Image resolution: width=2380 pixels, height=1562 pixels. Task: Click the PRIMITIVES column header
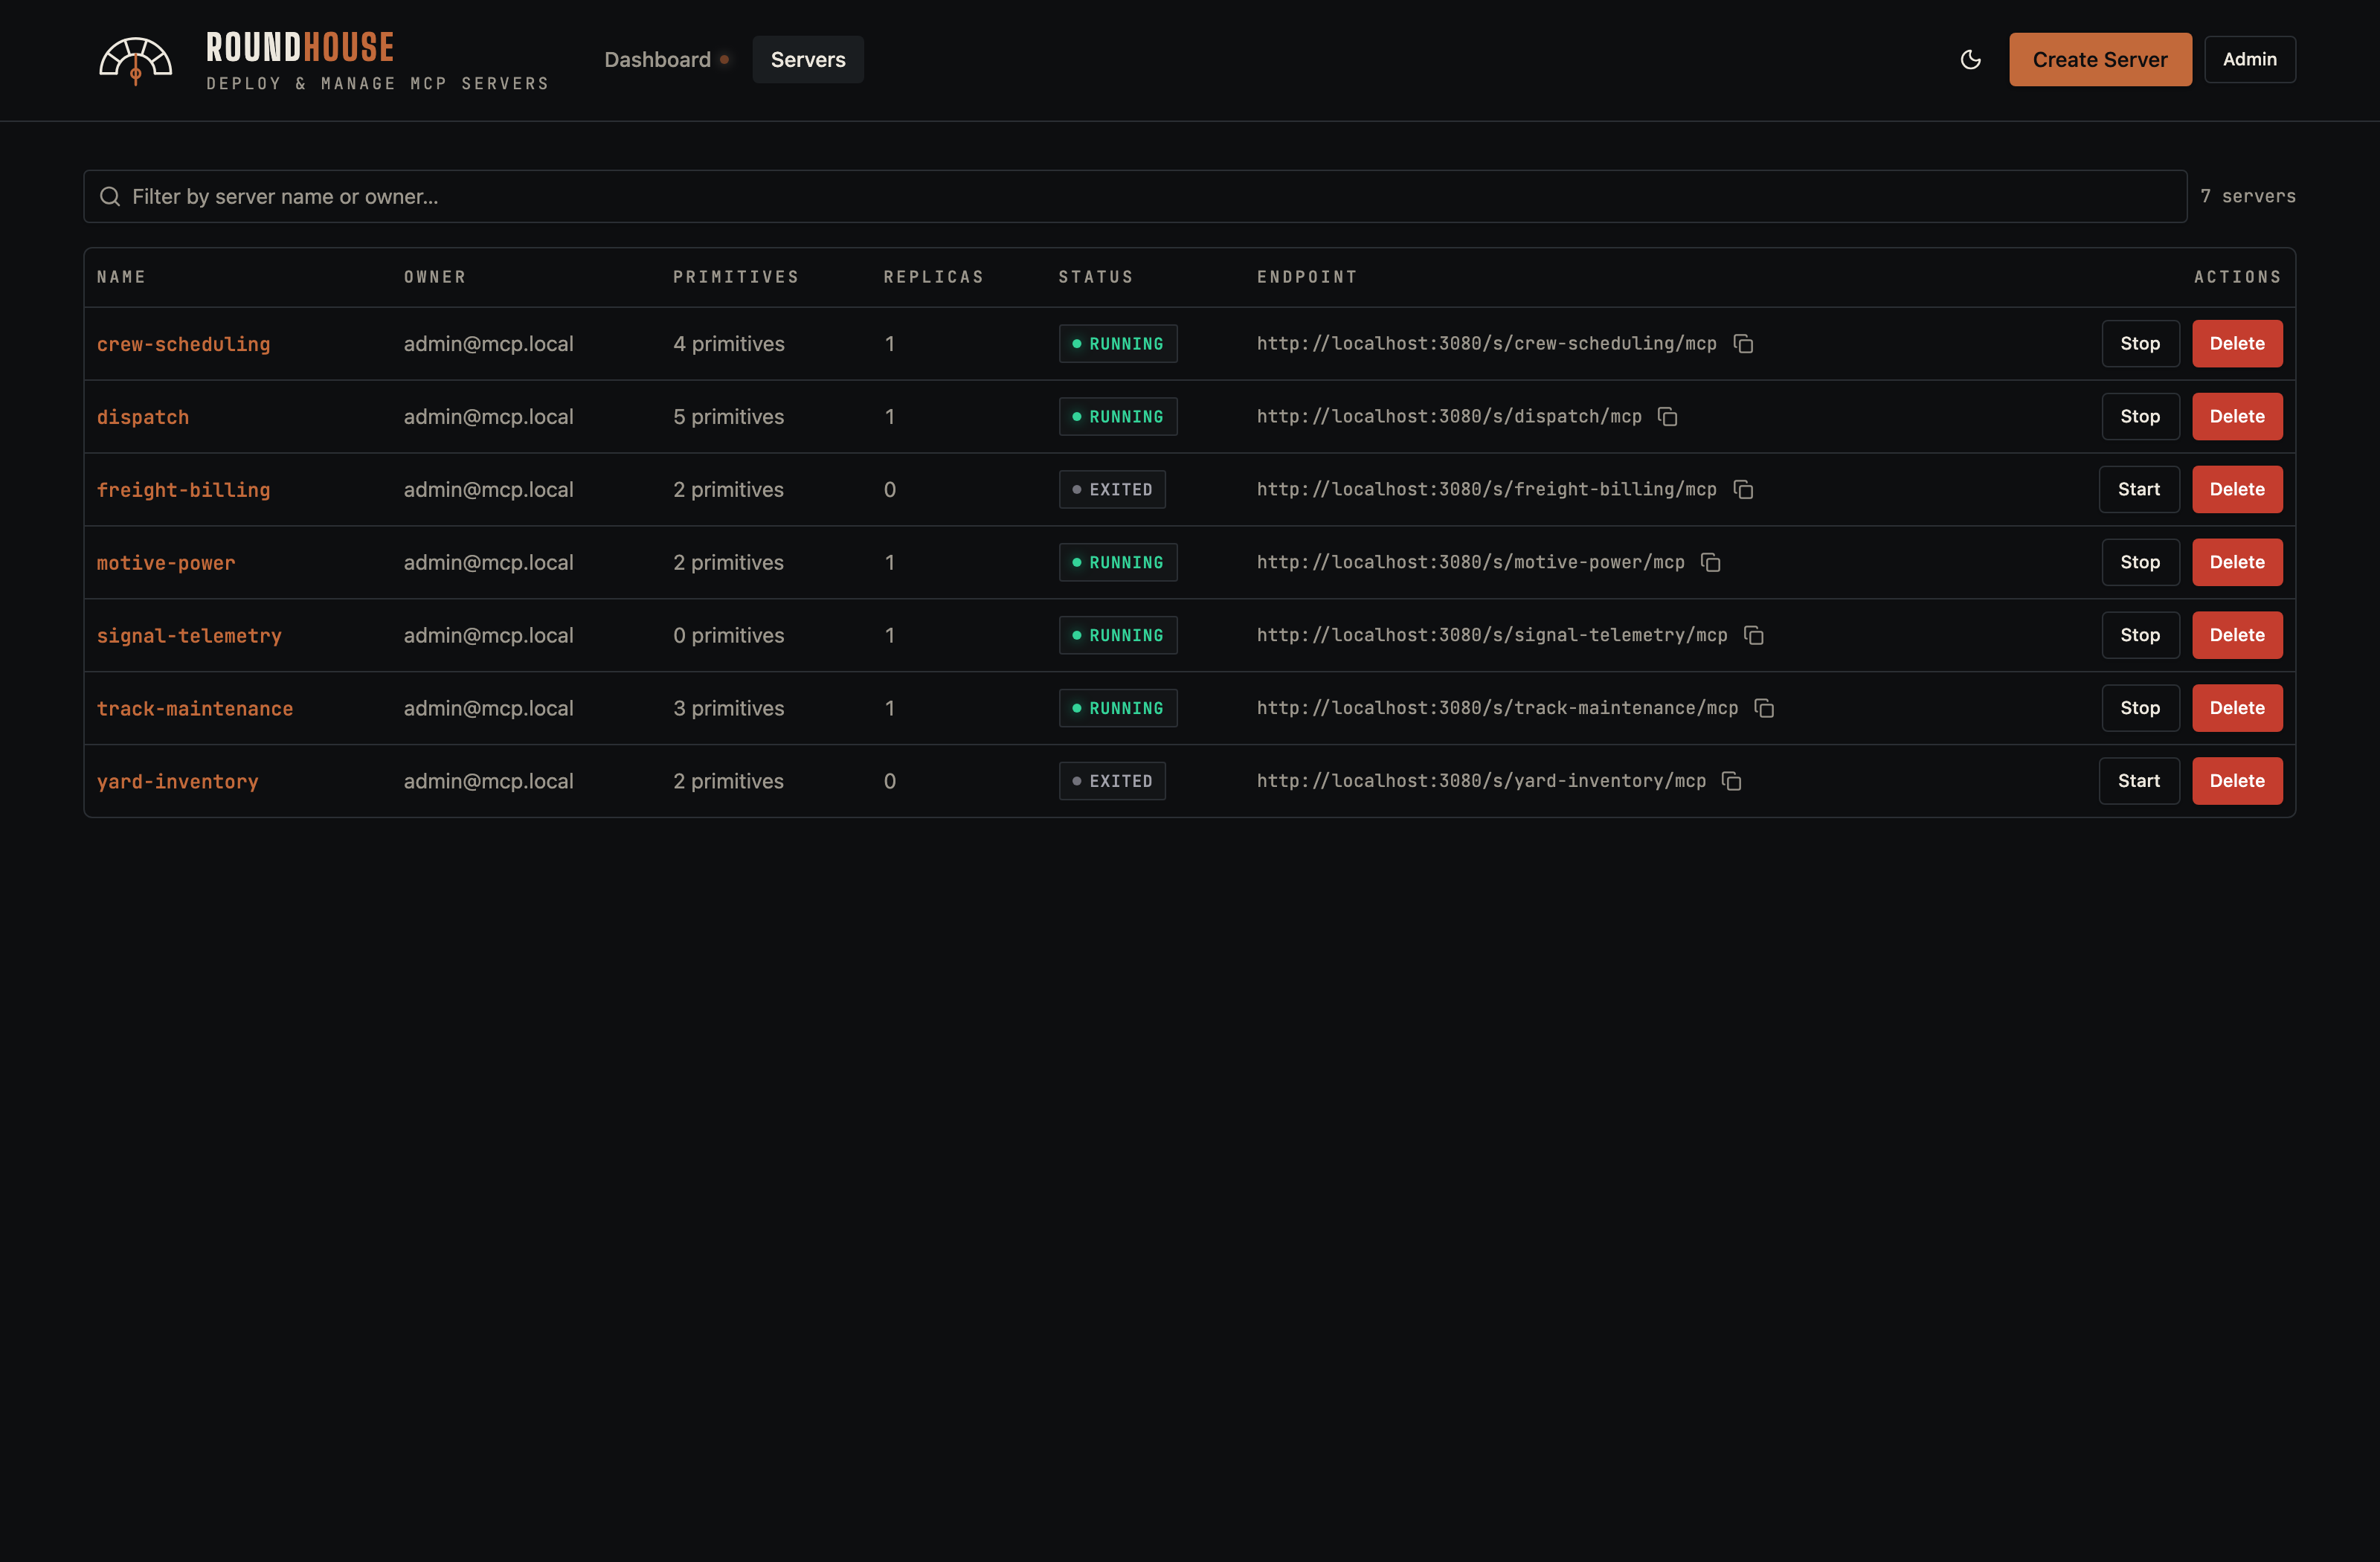(736, 277)
